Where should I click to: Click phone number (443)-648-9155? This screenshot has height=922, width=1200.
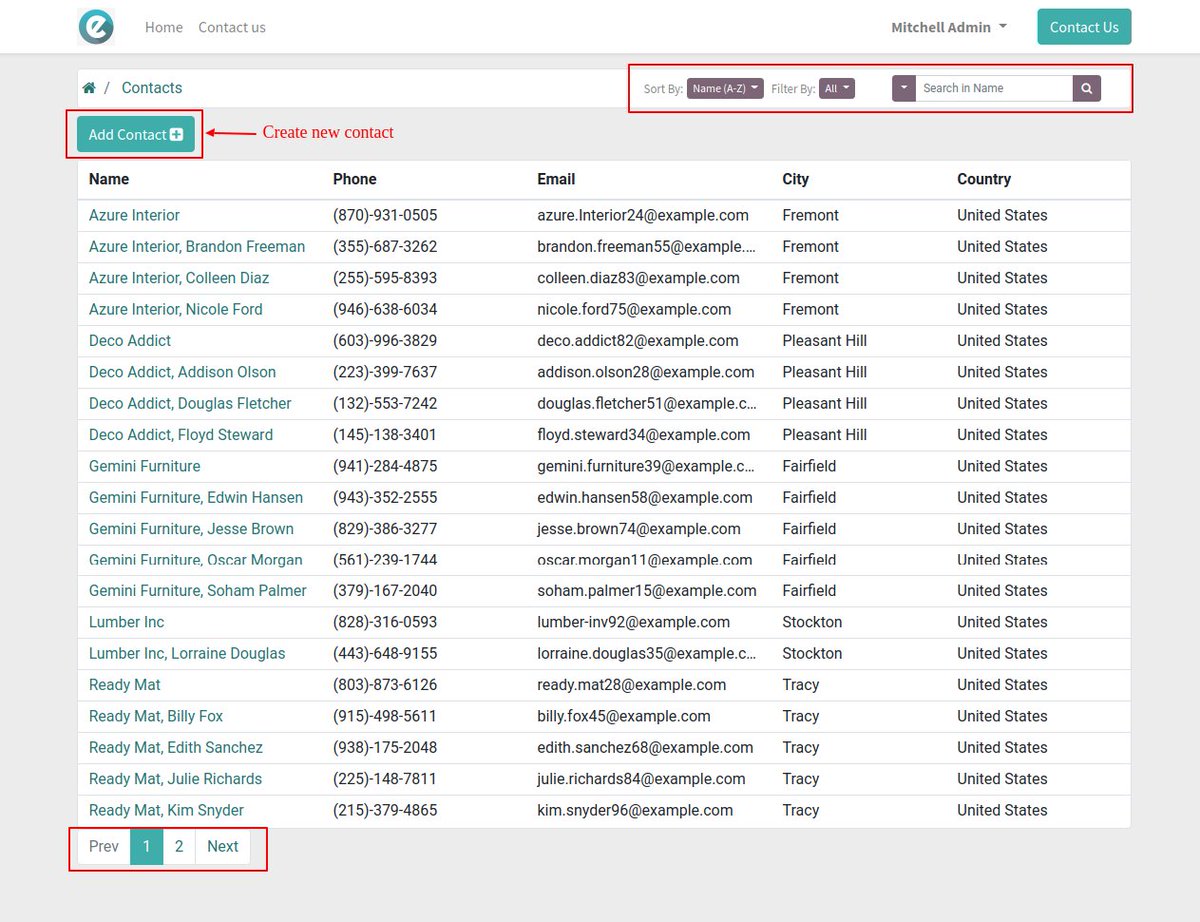385,653
